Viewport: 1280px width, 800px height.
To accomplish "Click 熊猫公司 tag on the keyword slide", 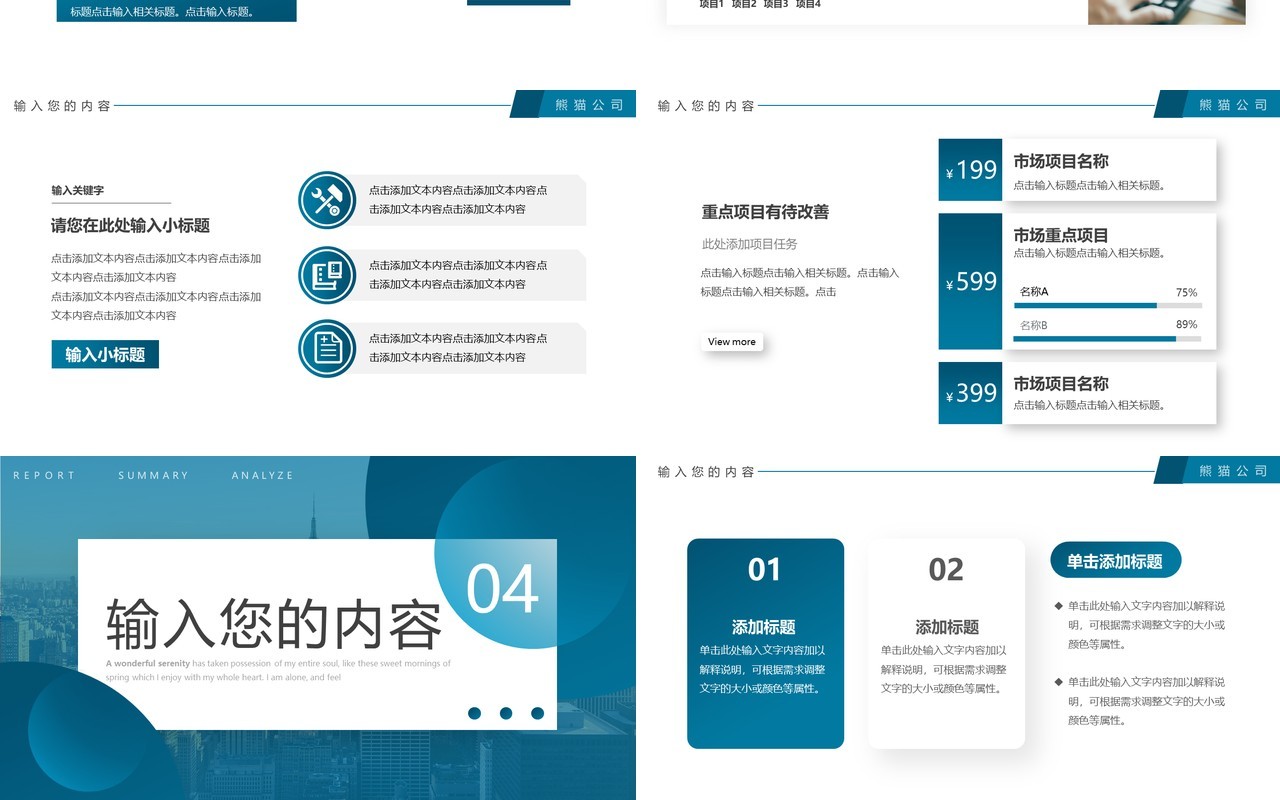I will pyautogui.click(x=590, y=105).
